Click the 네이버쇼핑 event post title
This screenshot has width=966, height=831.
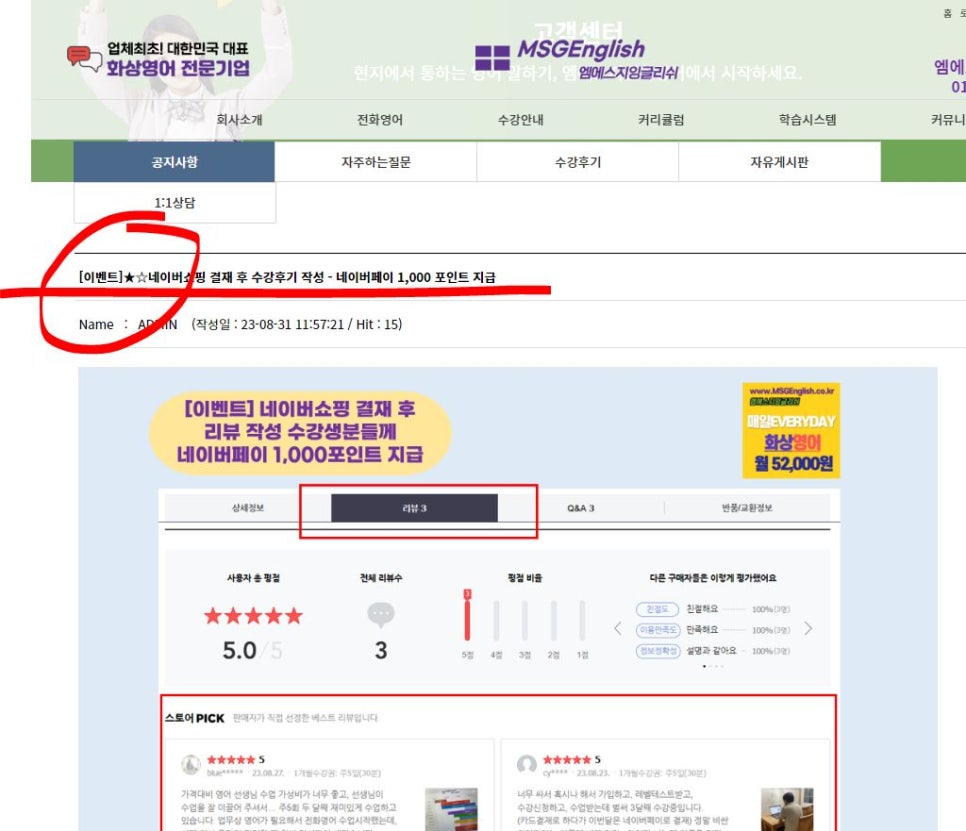(287, 277)
